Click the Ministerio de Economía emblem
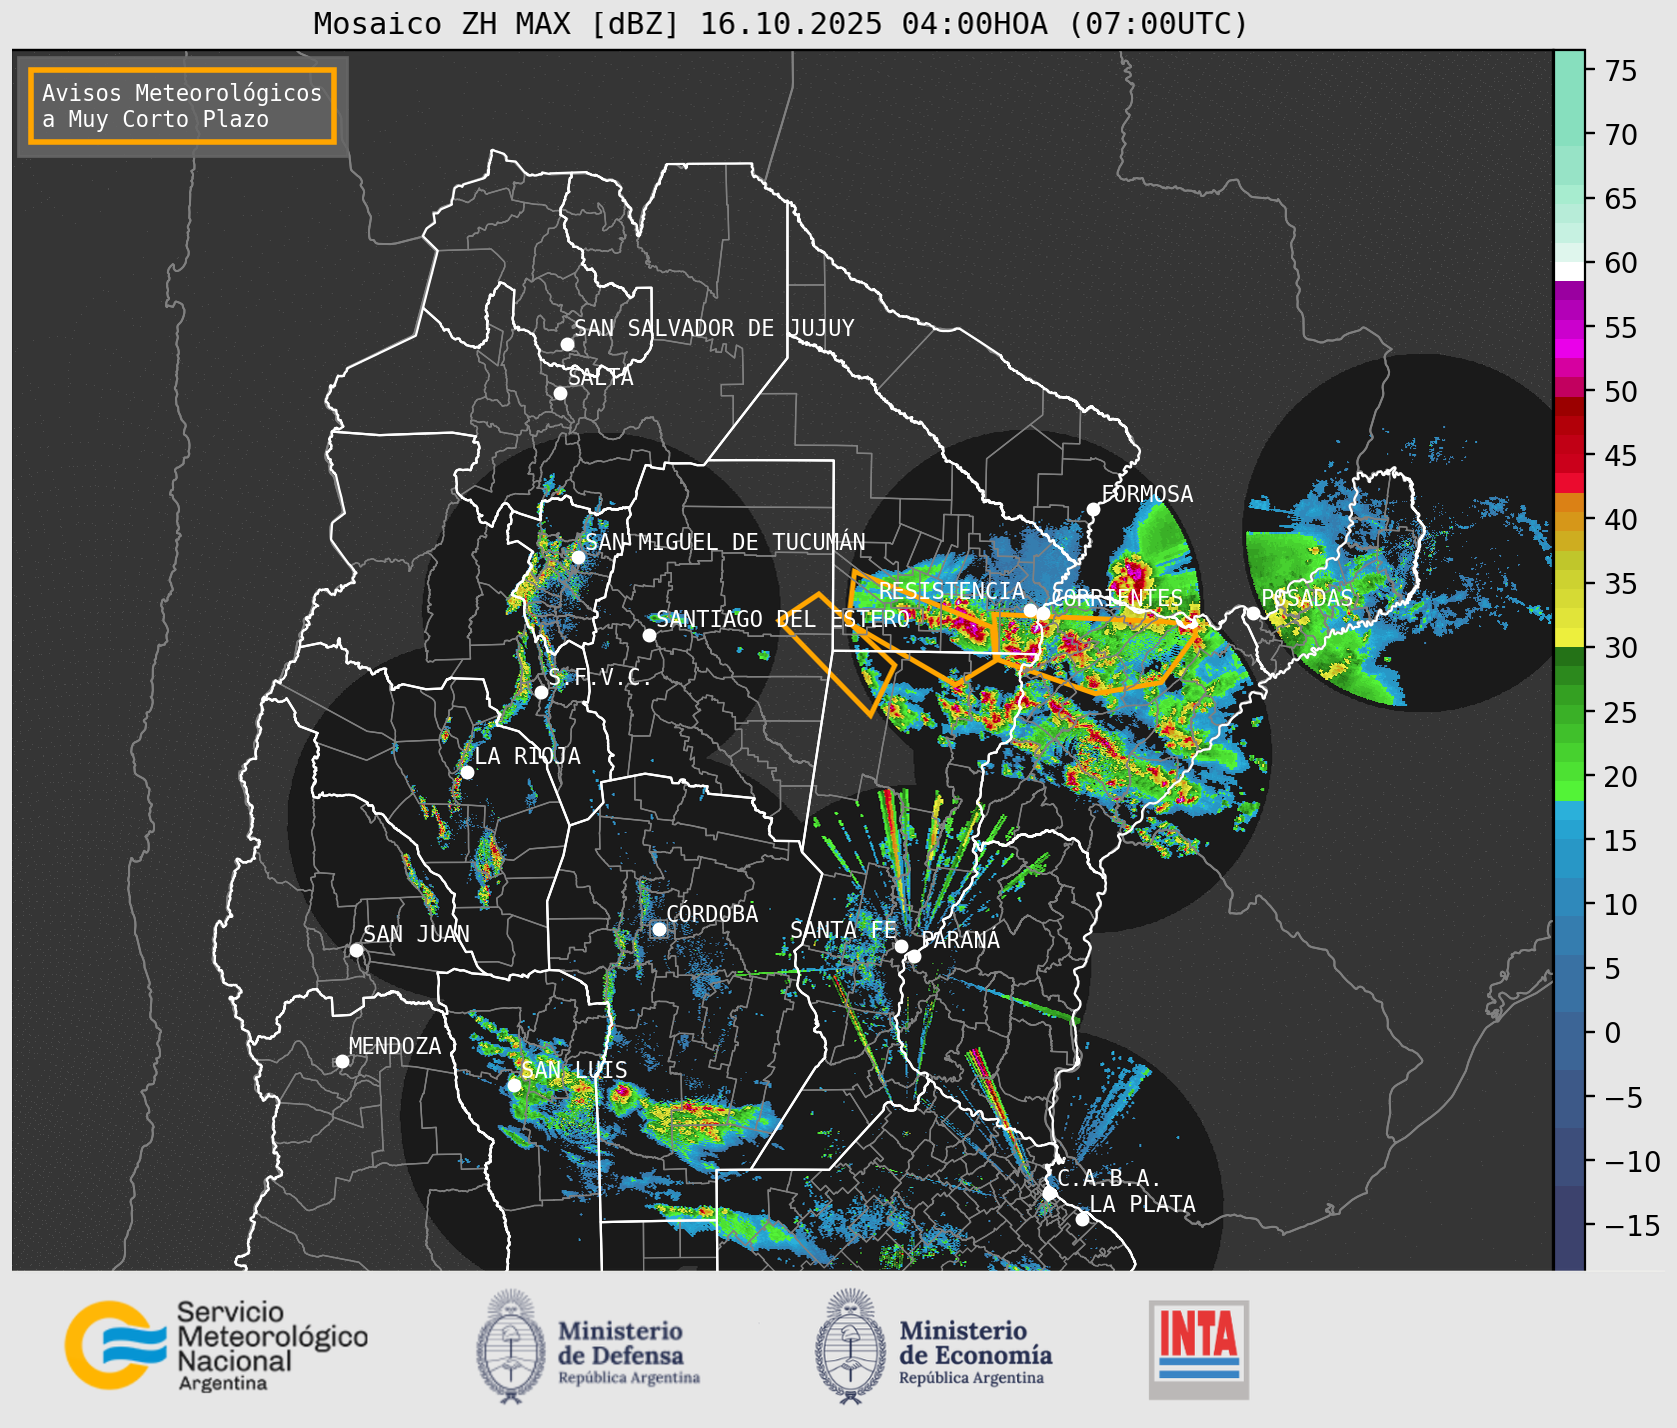This screenshot has width=1677, height=1428. coord(852,1346)
